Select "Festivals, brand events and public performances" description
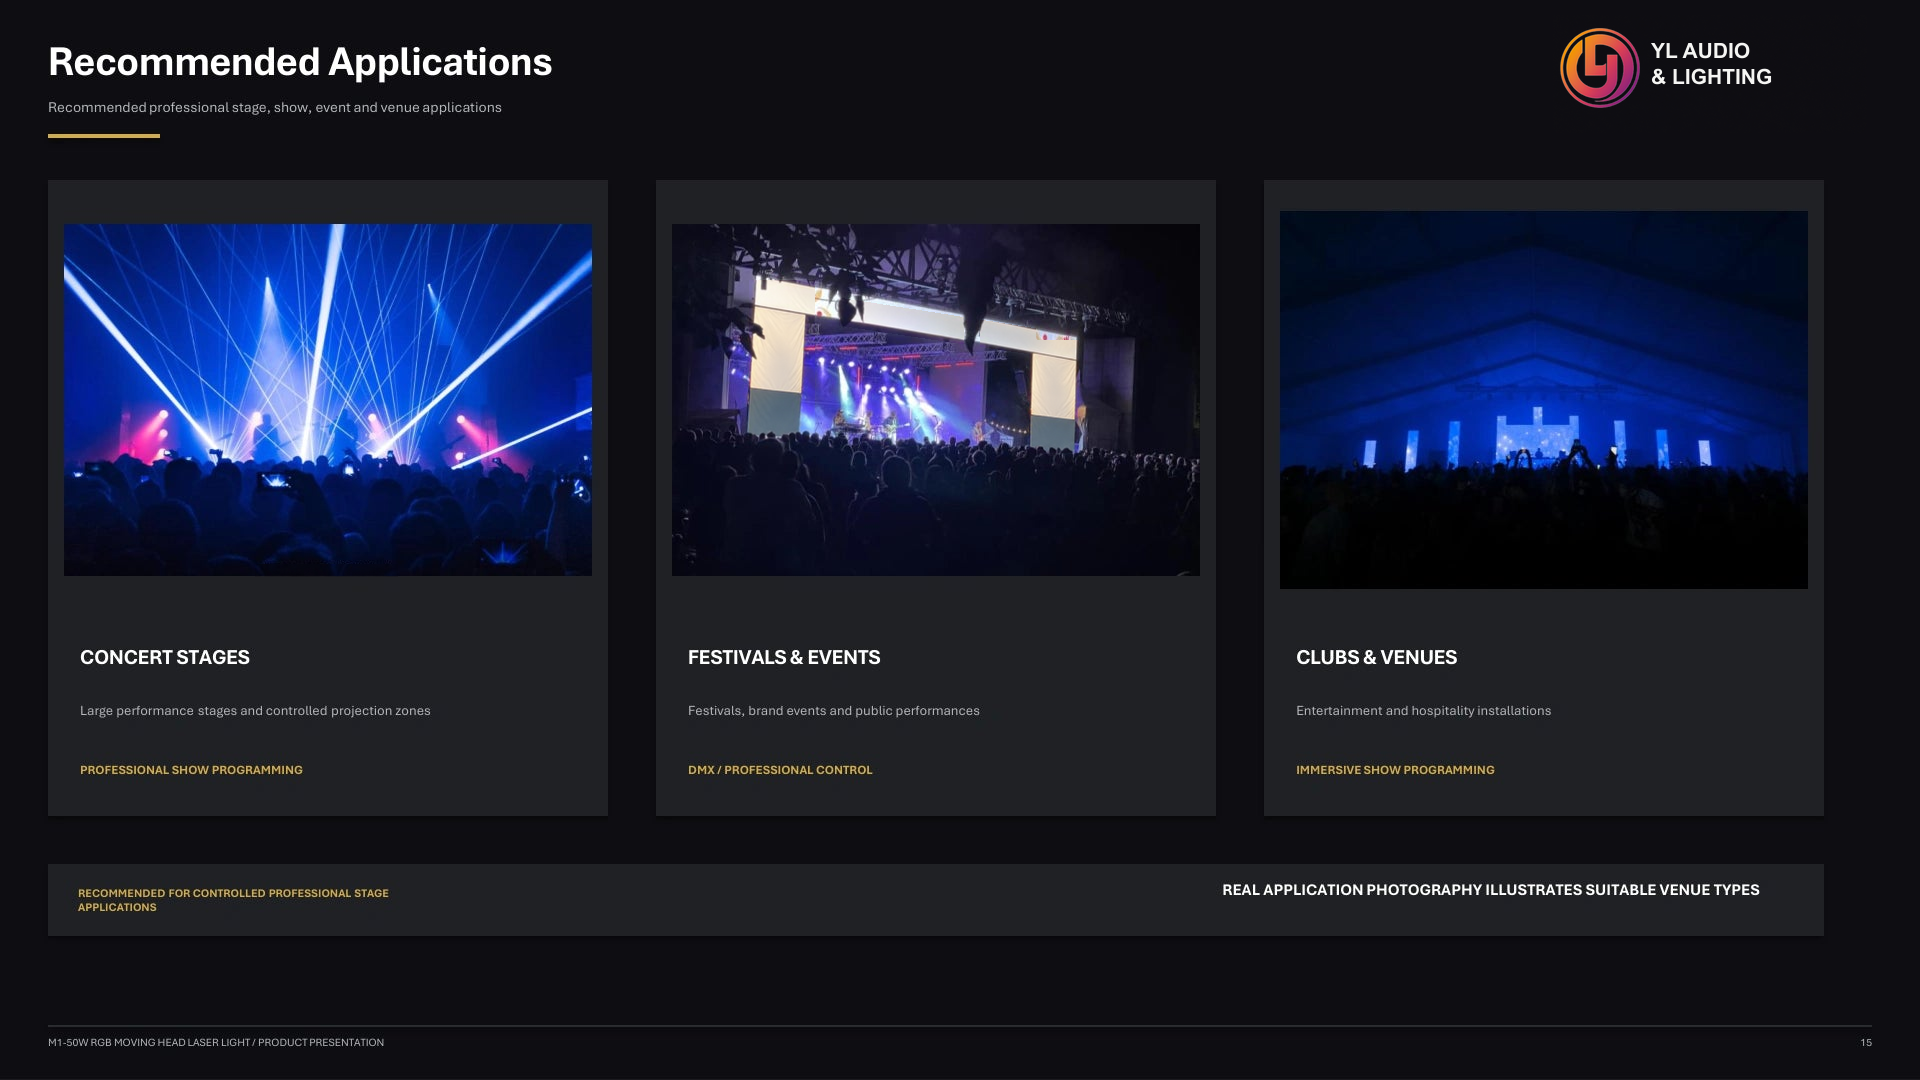The height and width of the screenshot is (1080, 1920). (834, 711)
